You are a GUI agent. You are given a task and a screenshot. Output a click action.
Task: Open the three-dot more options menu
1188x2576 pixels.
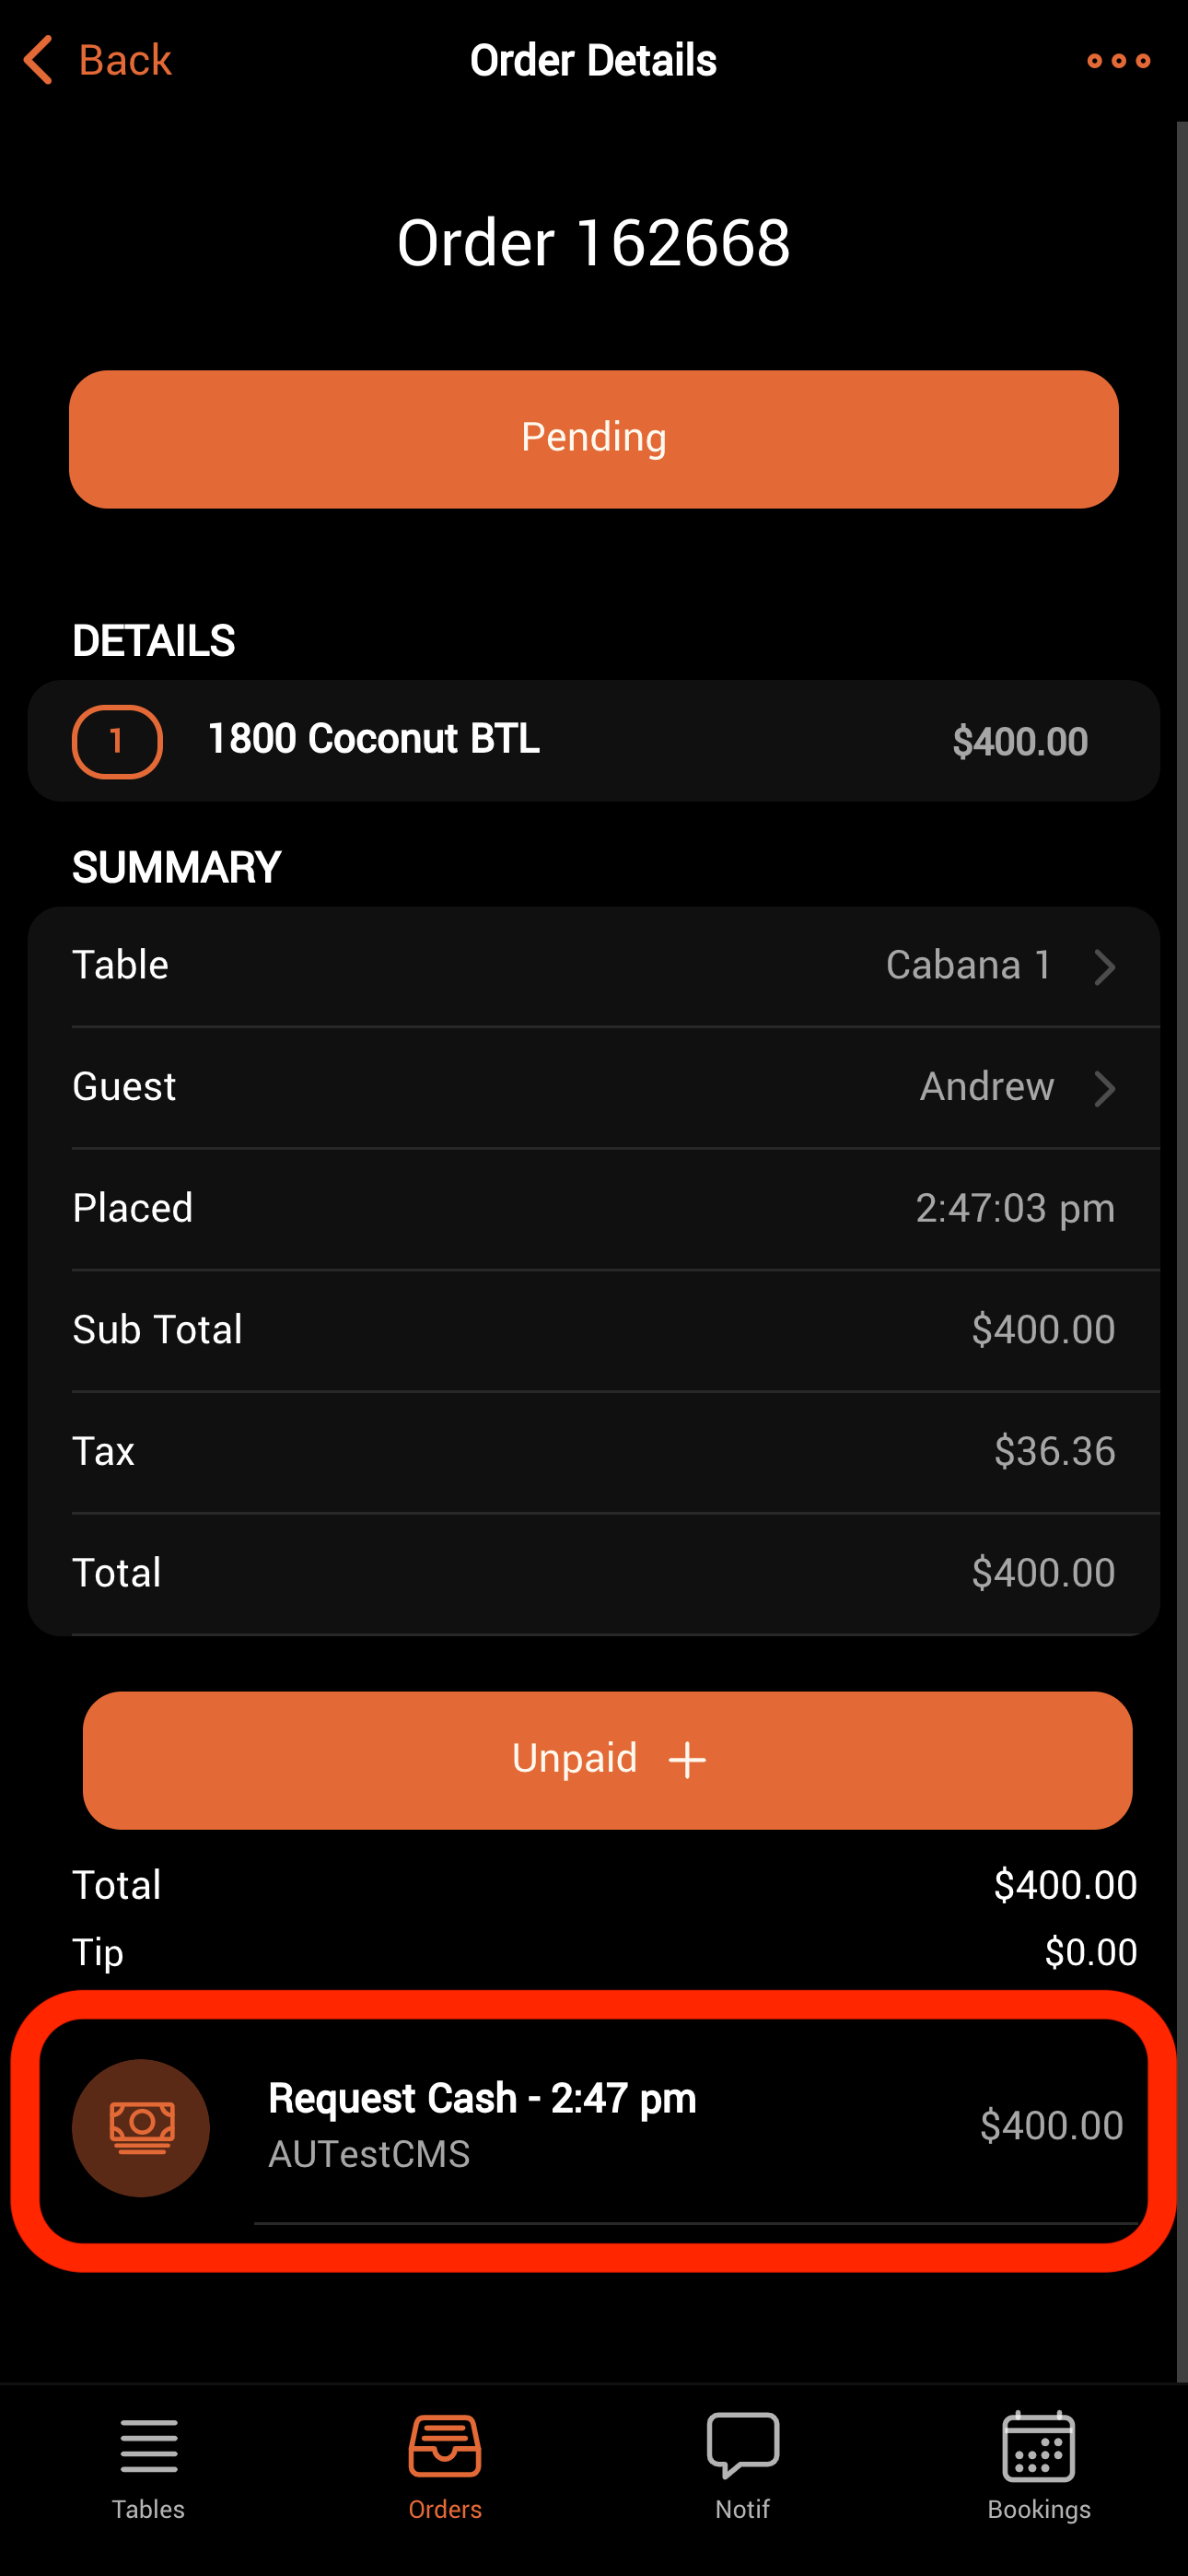[1118, 61]
